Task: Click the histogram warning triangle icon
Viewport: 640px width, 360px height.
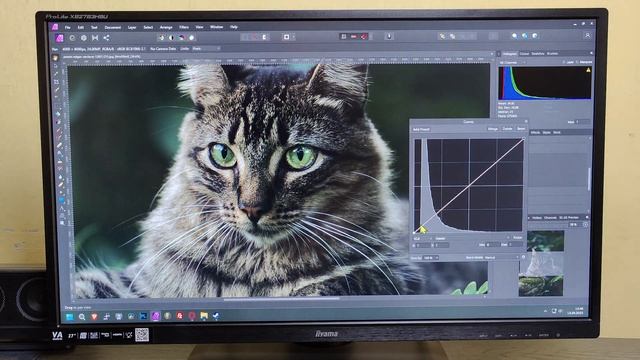Action: [x=588, y=70]
